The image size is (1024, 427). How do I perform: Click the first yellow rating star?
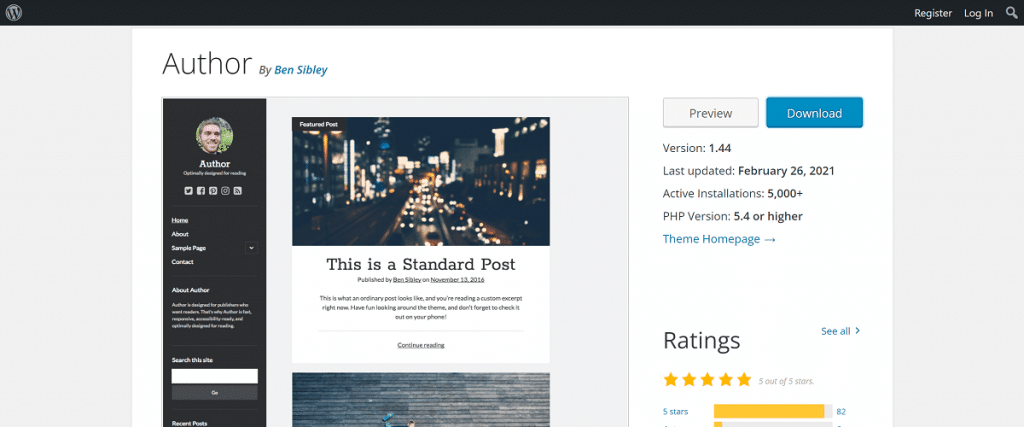671,380
